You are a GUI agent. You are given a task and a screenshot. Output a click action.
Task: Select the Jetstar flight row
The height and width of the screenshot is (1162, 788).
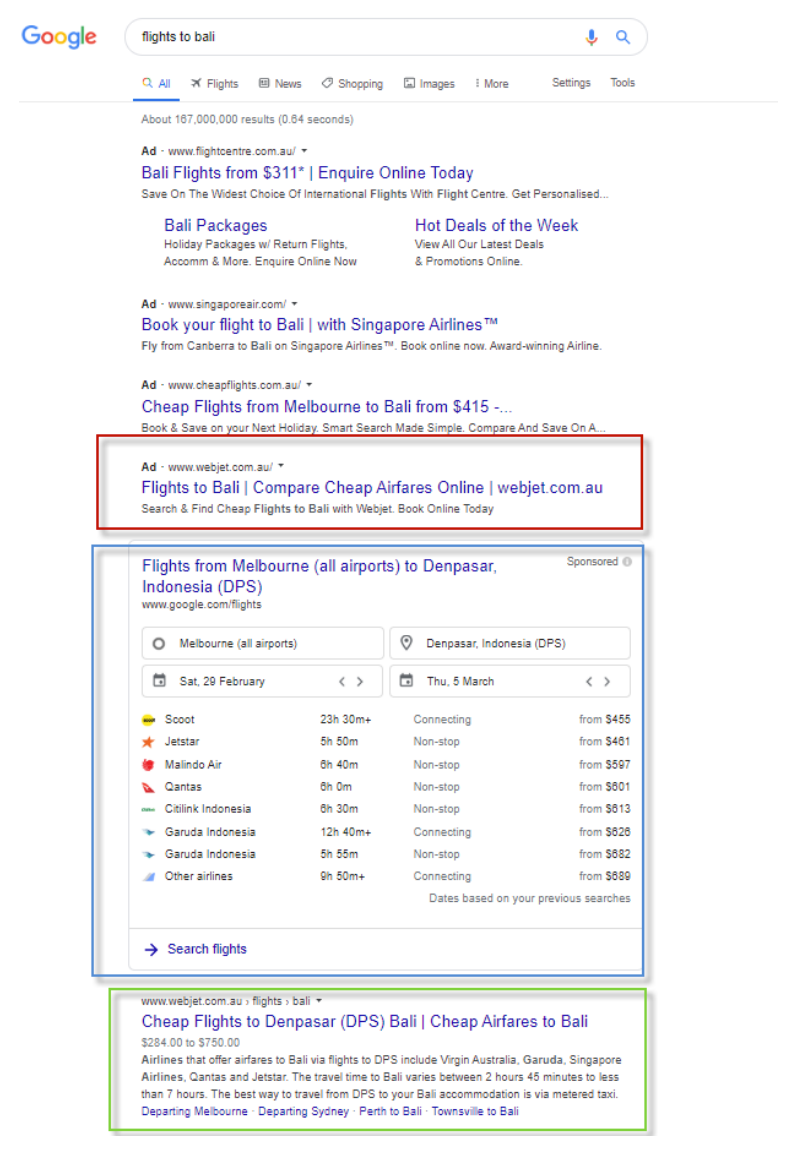(385, 742)
